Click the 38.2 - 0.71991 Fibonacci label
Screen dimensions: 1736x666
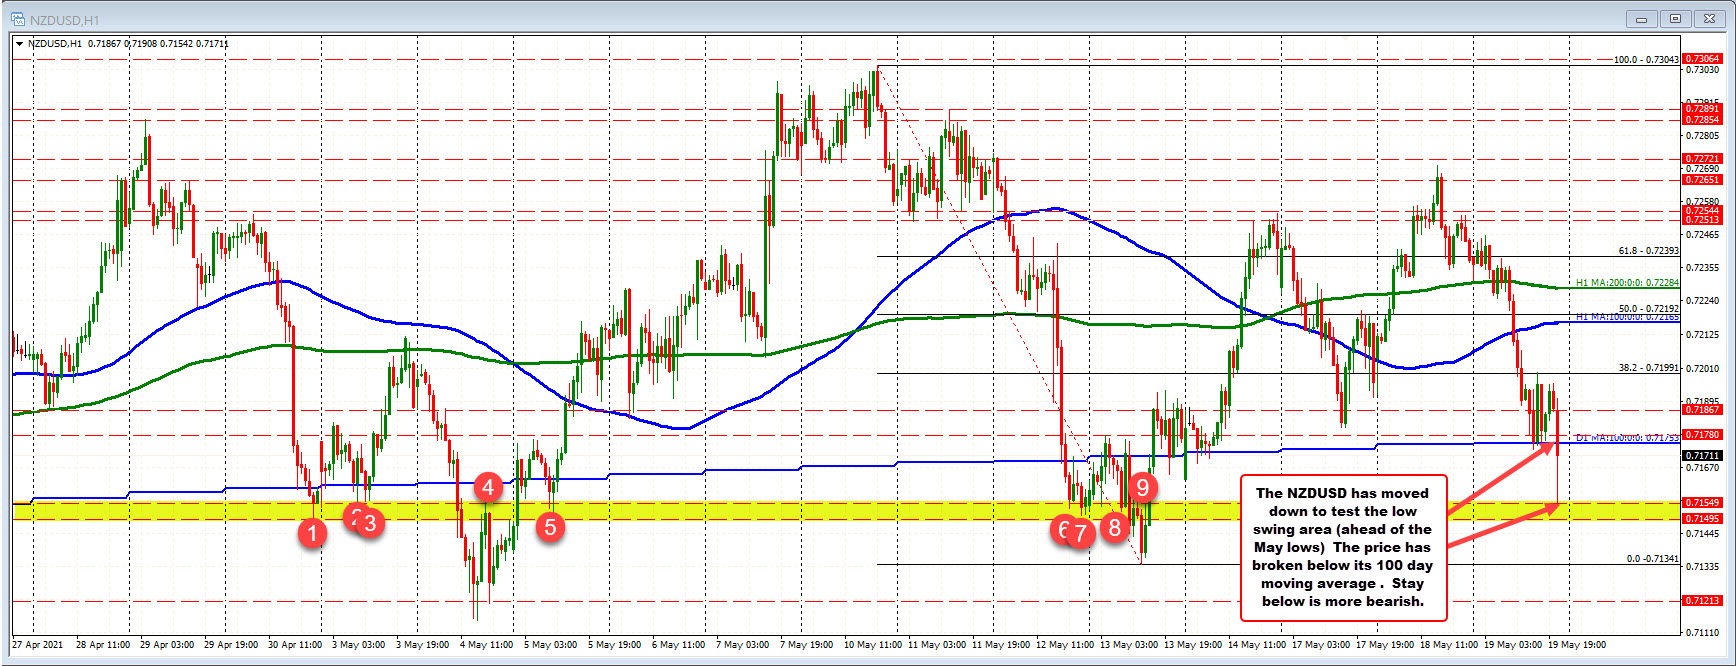(x=1648, y=368)
